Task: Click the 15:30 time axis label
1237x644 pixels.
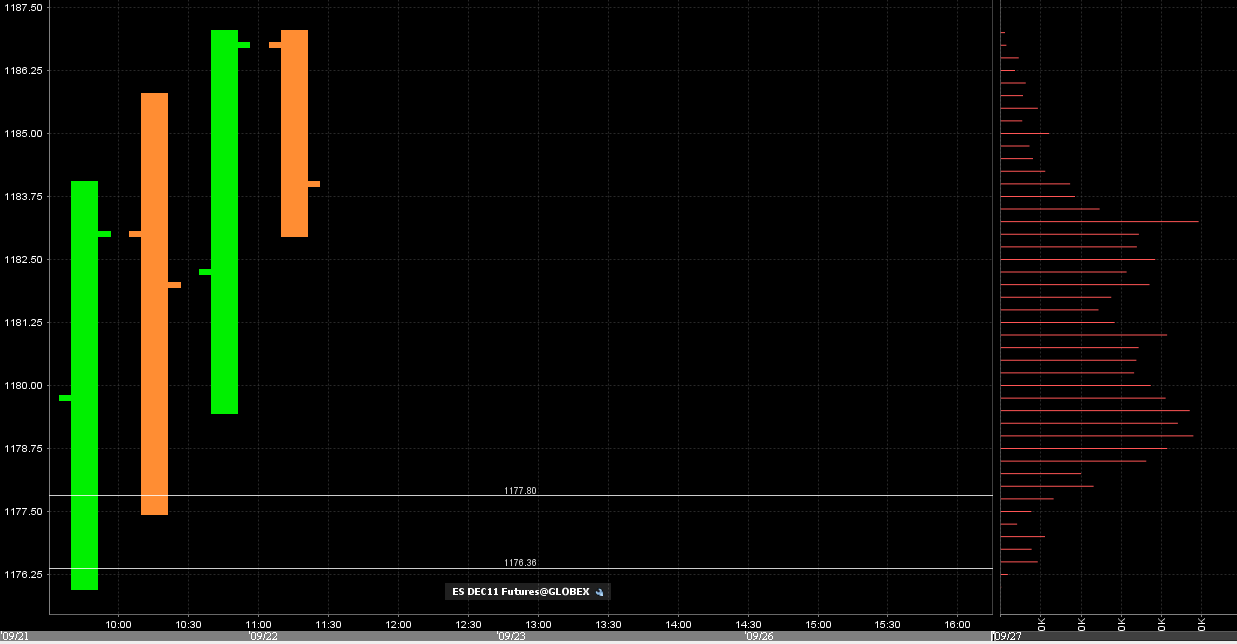Action: [x=888, y=623]
